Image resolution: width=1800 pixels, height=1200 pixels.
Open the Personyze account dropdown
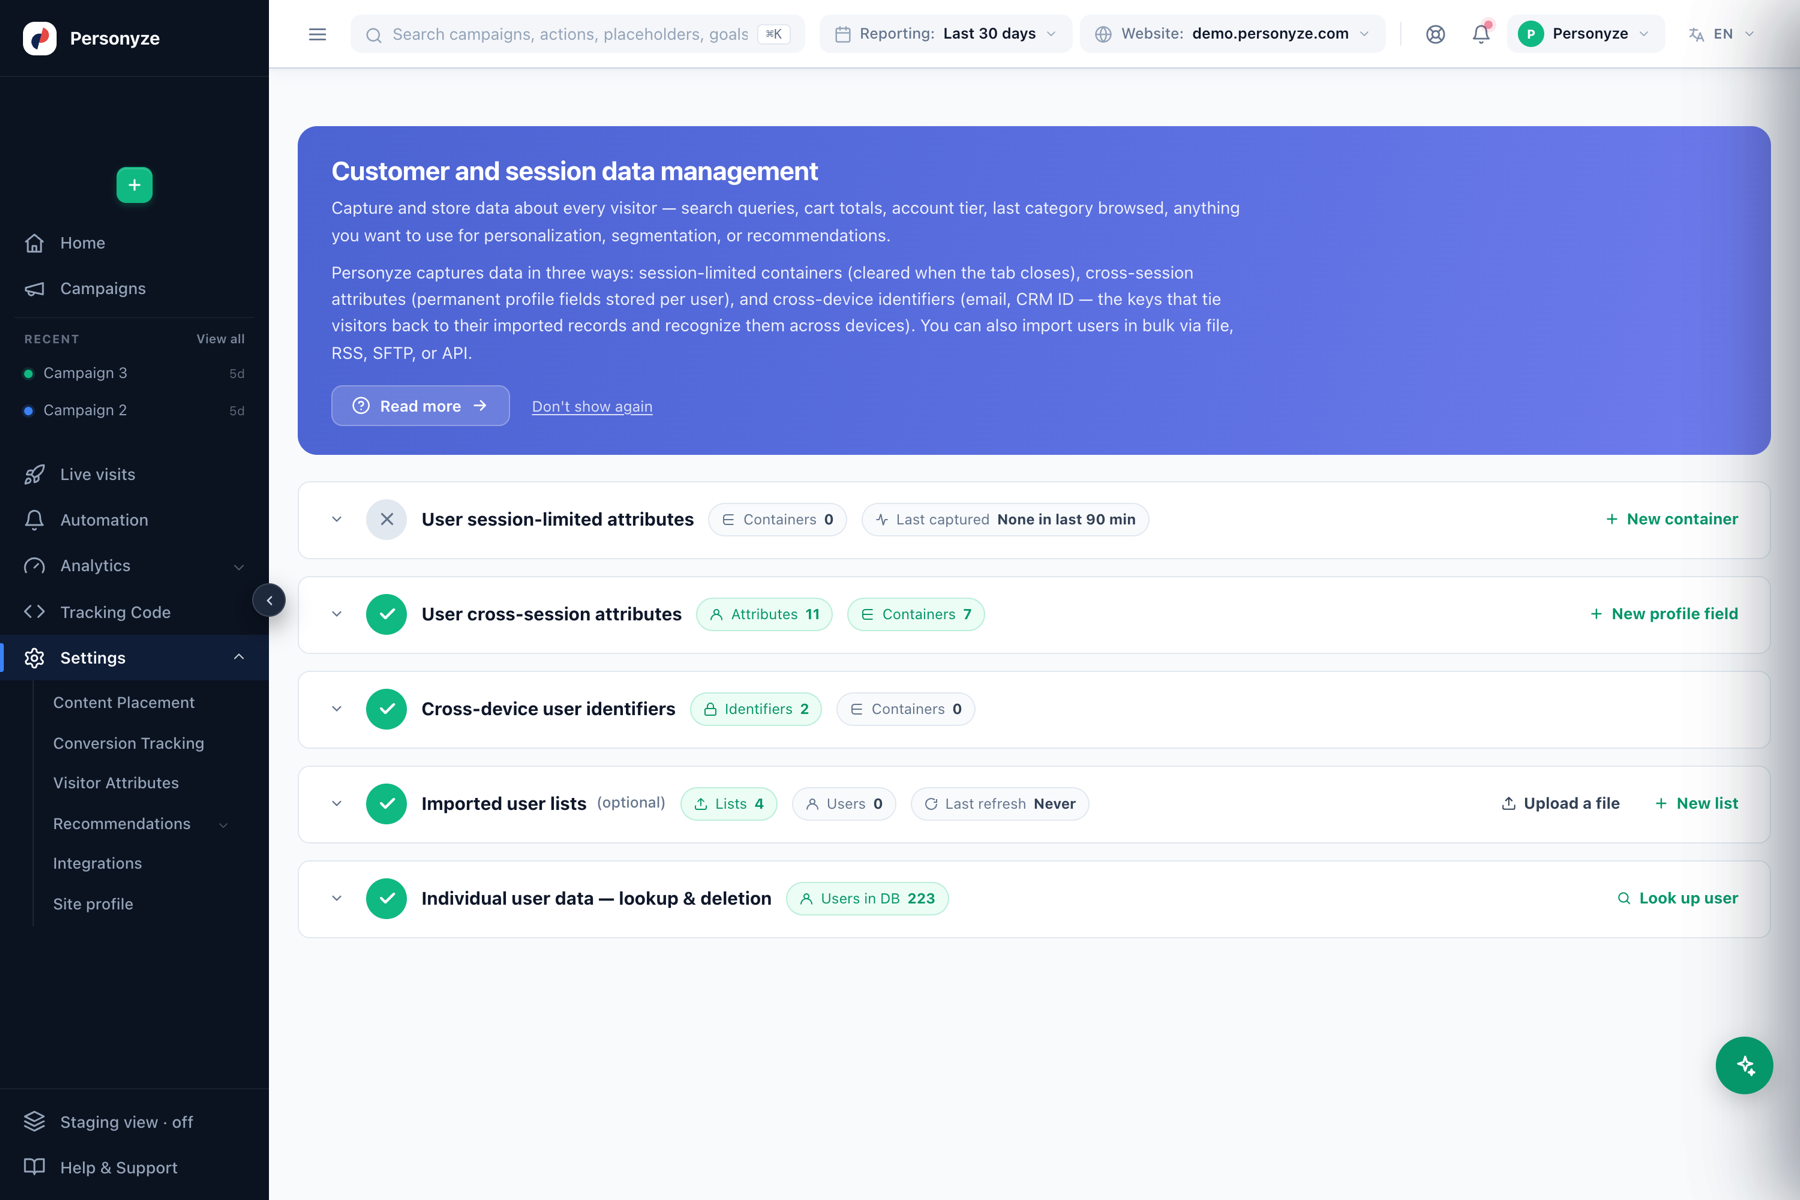tap(1586, 34)
